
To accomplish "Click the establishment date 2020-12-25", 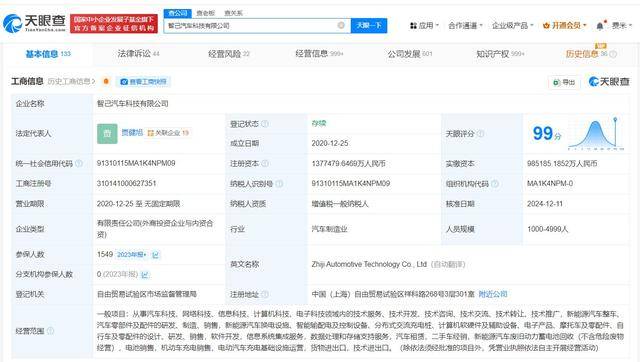I will 330,143.
